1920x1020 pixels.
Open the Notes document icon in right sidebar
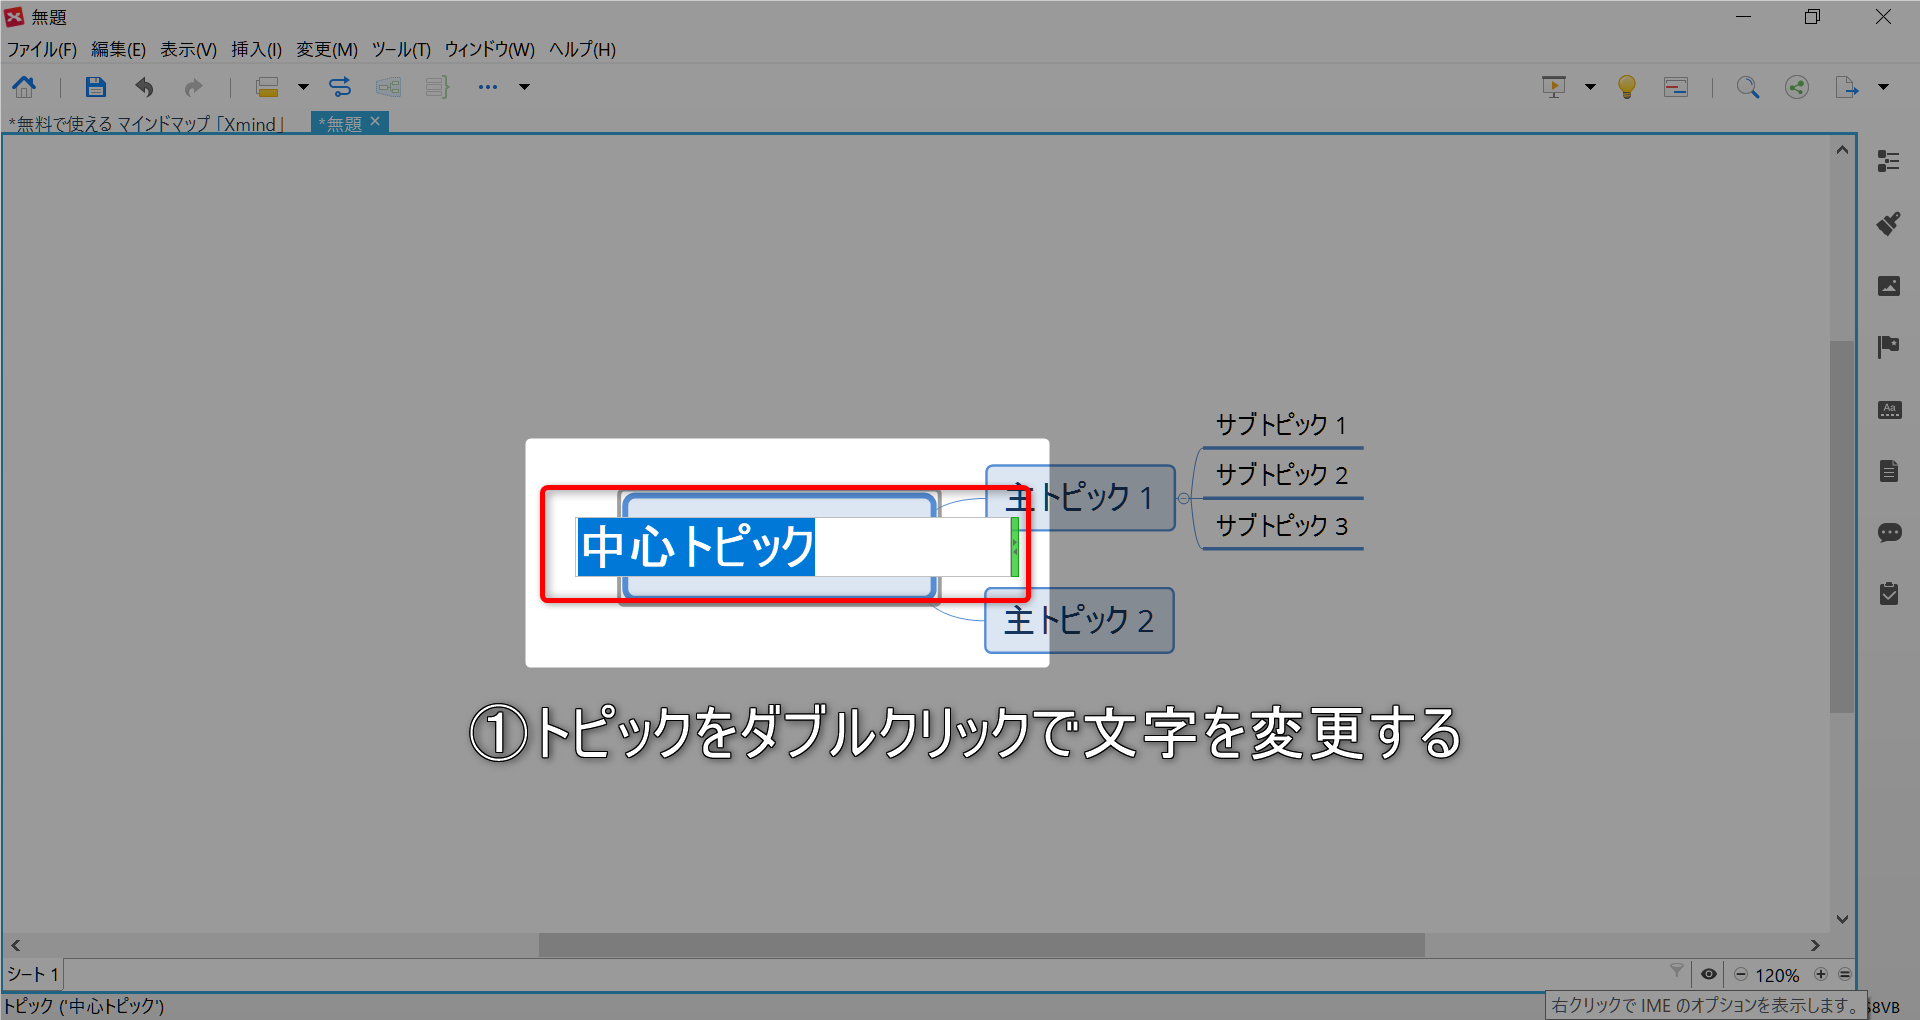[1889, 471]
